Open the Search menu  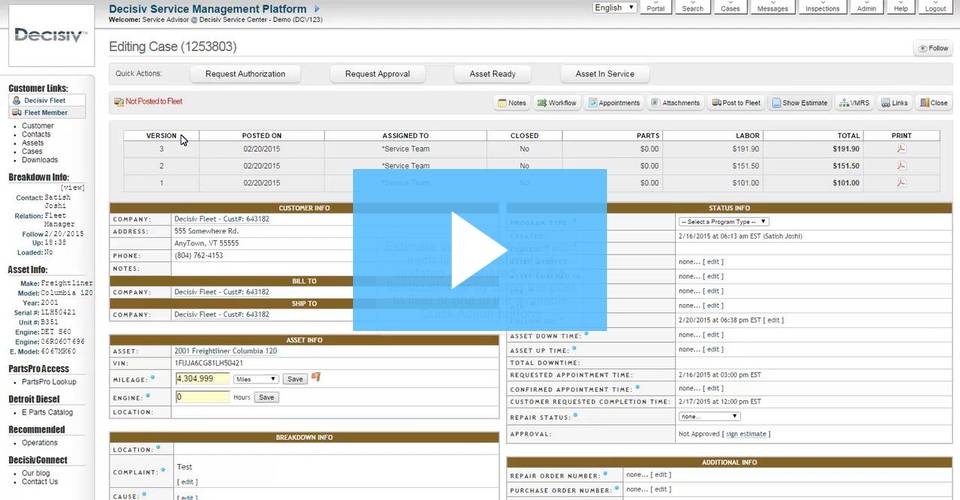pyautogui.click(x=692, y=7)
